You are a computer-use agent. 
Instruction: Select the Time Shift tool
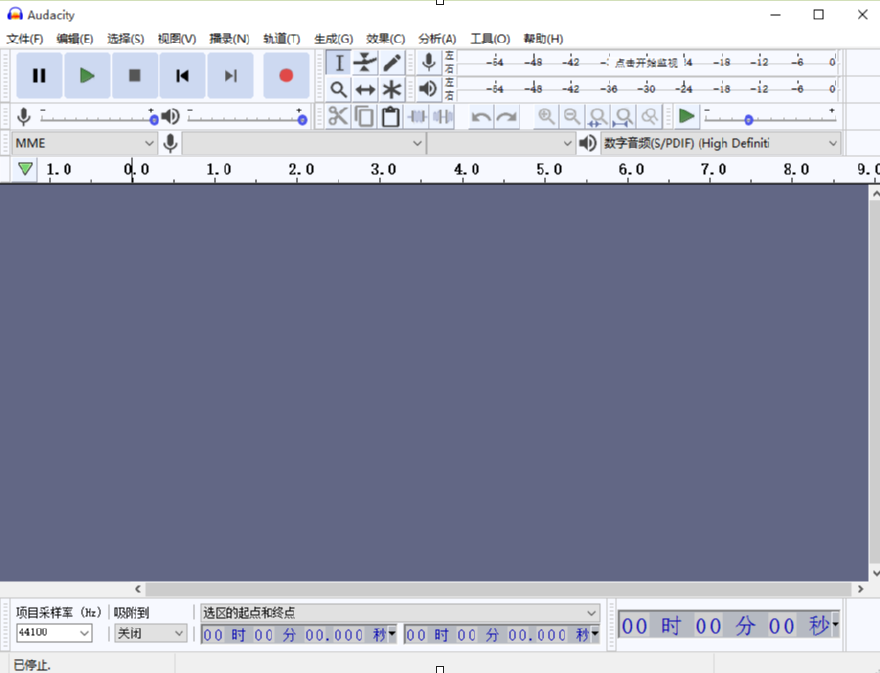coord(365,89)
